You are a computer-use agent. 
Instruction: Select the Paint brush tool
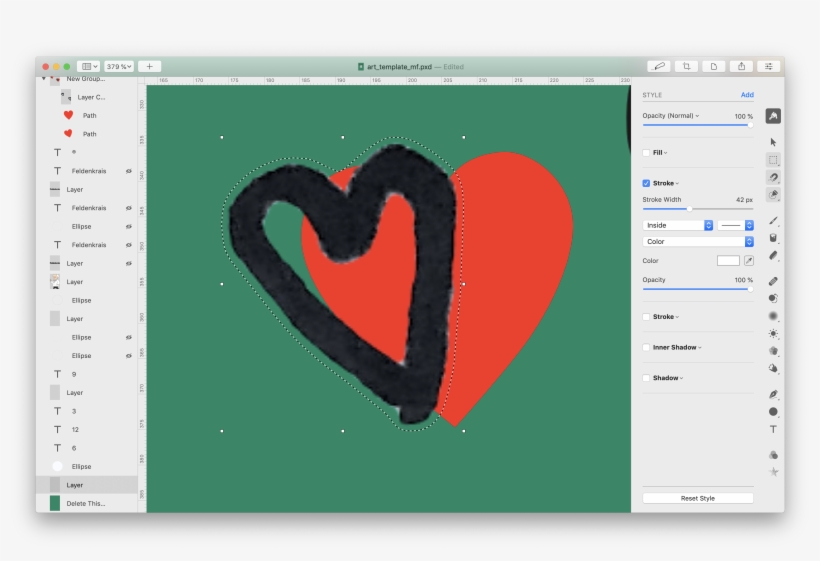coord(773,221)
